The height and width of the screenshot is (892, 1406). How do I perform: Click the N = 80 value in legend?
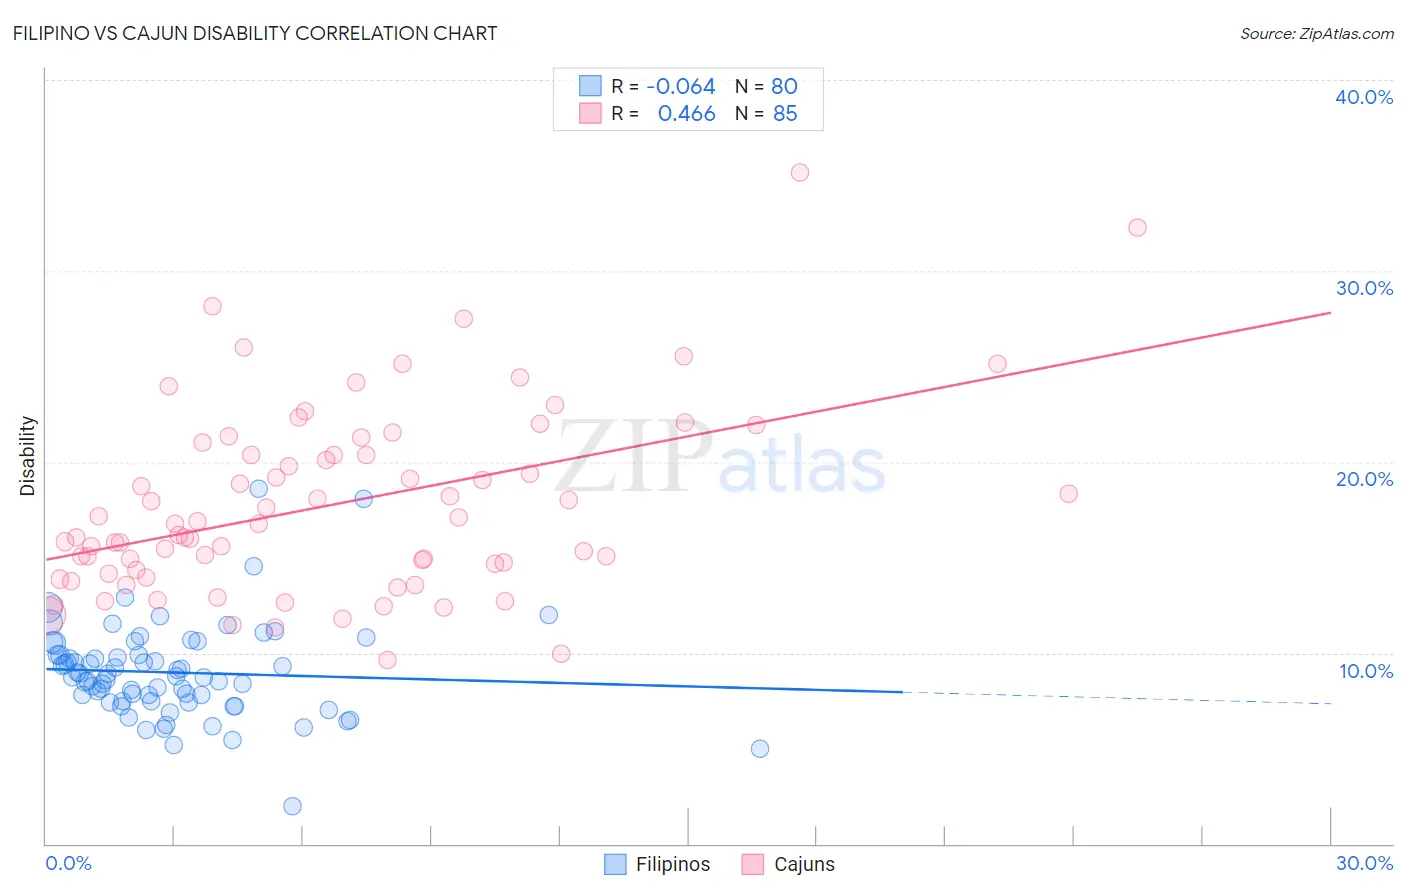[766, 86]
